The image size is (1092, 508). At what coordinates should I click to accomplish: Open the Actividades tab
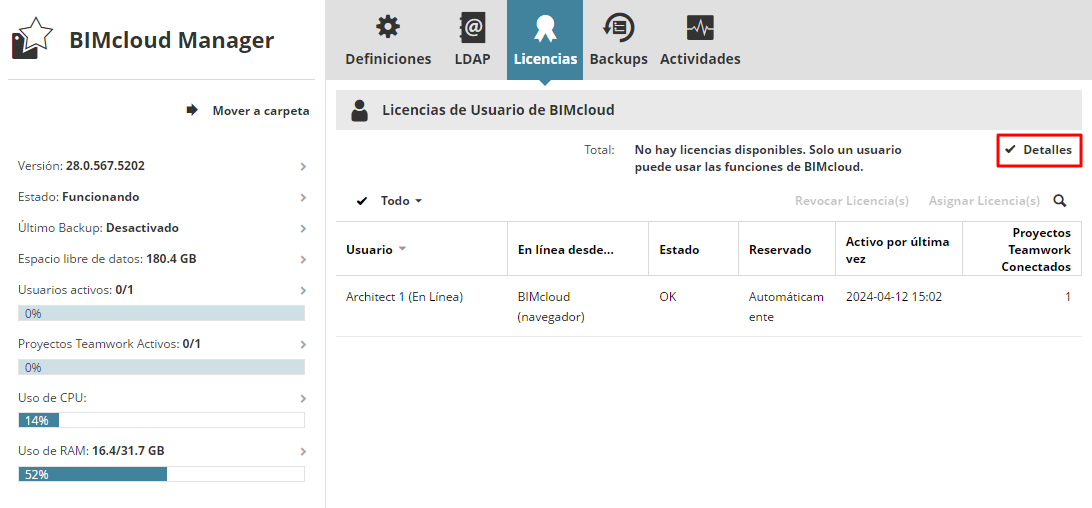click(700, 40)
